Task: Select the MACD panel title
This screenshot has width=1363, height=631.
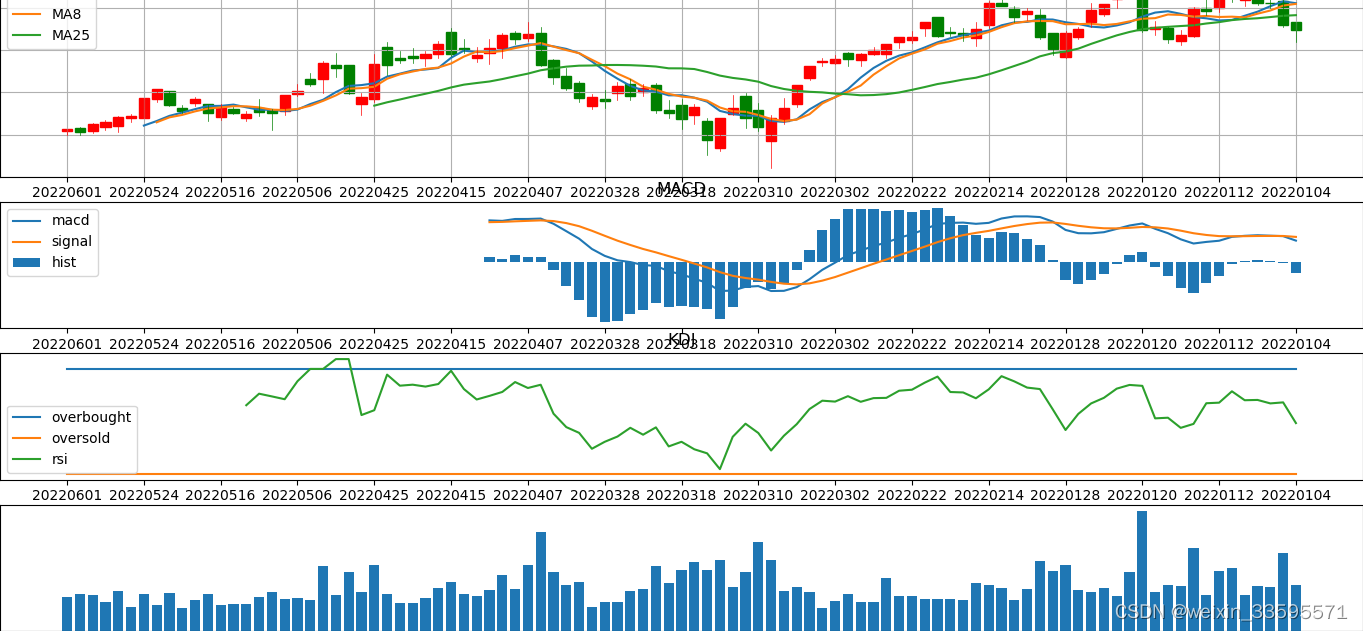Action: (x=682, y=187)
